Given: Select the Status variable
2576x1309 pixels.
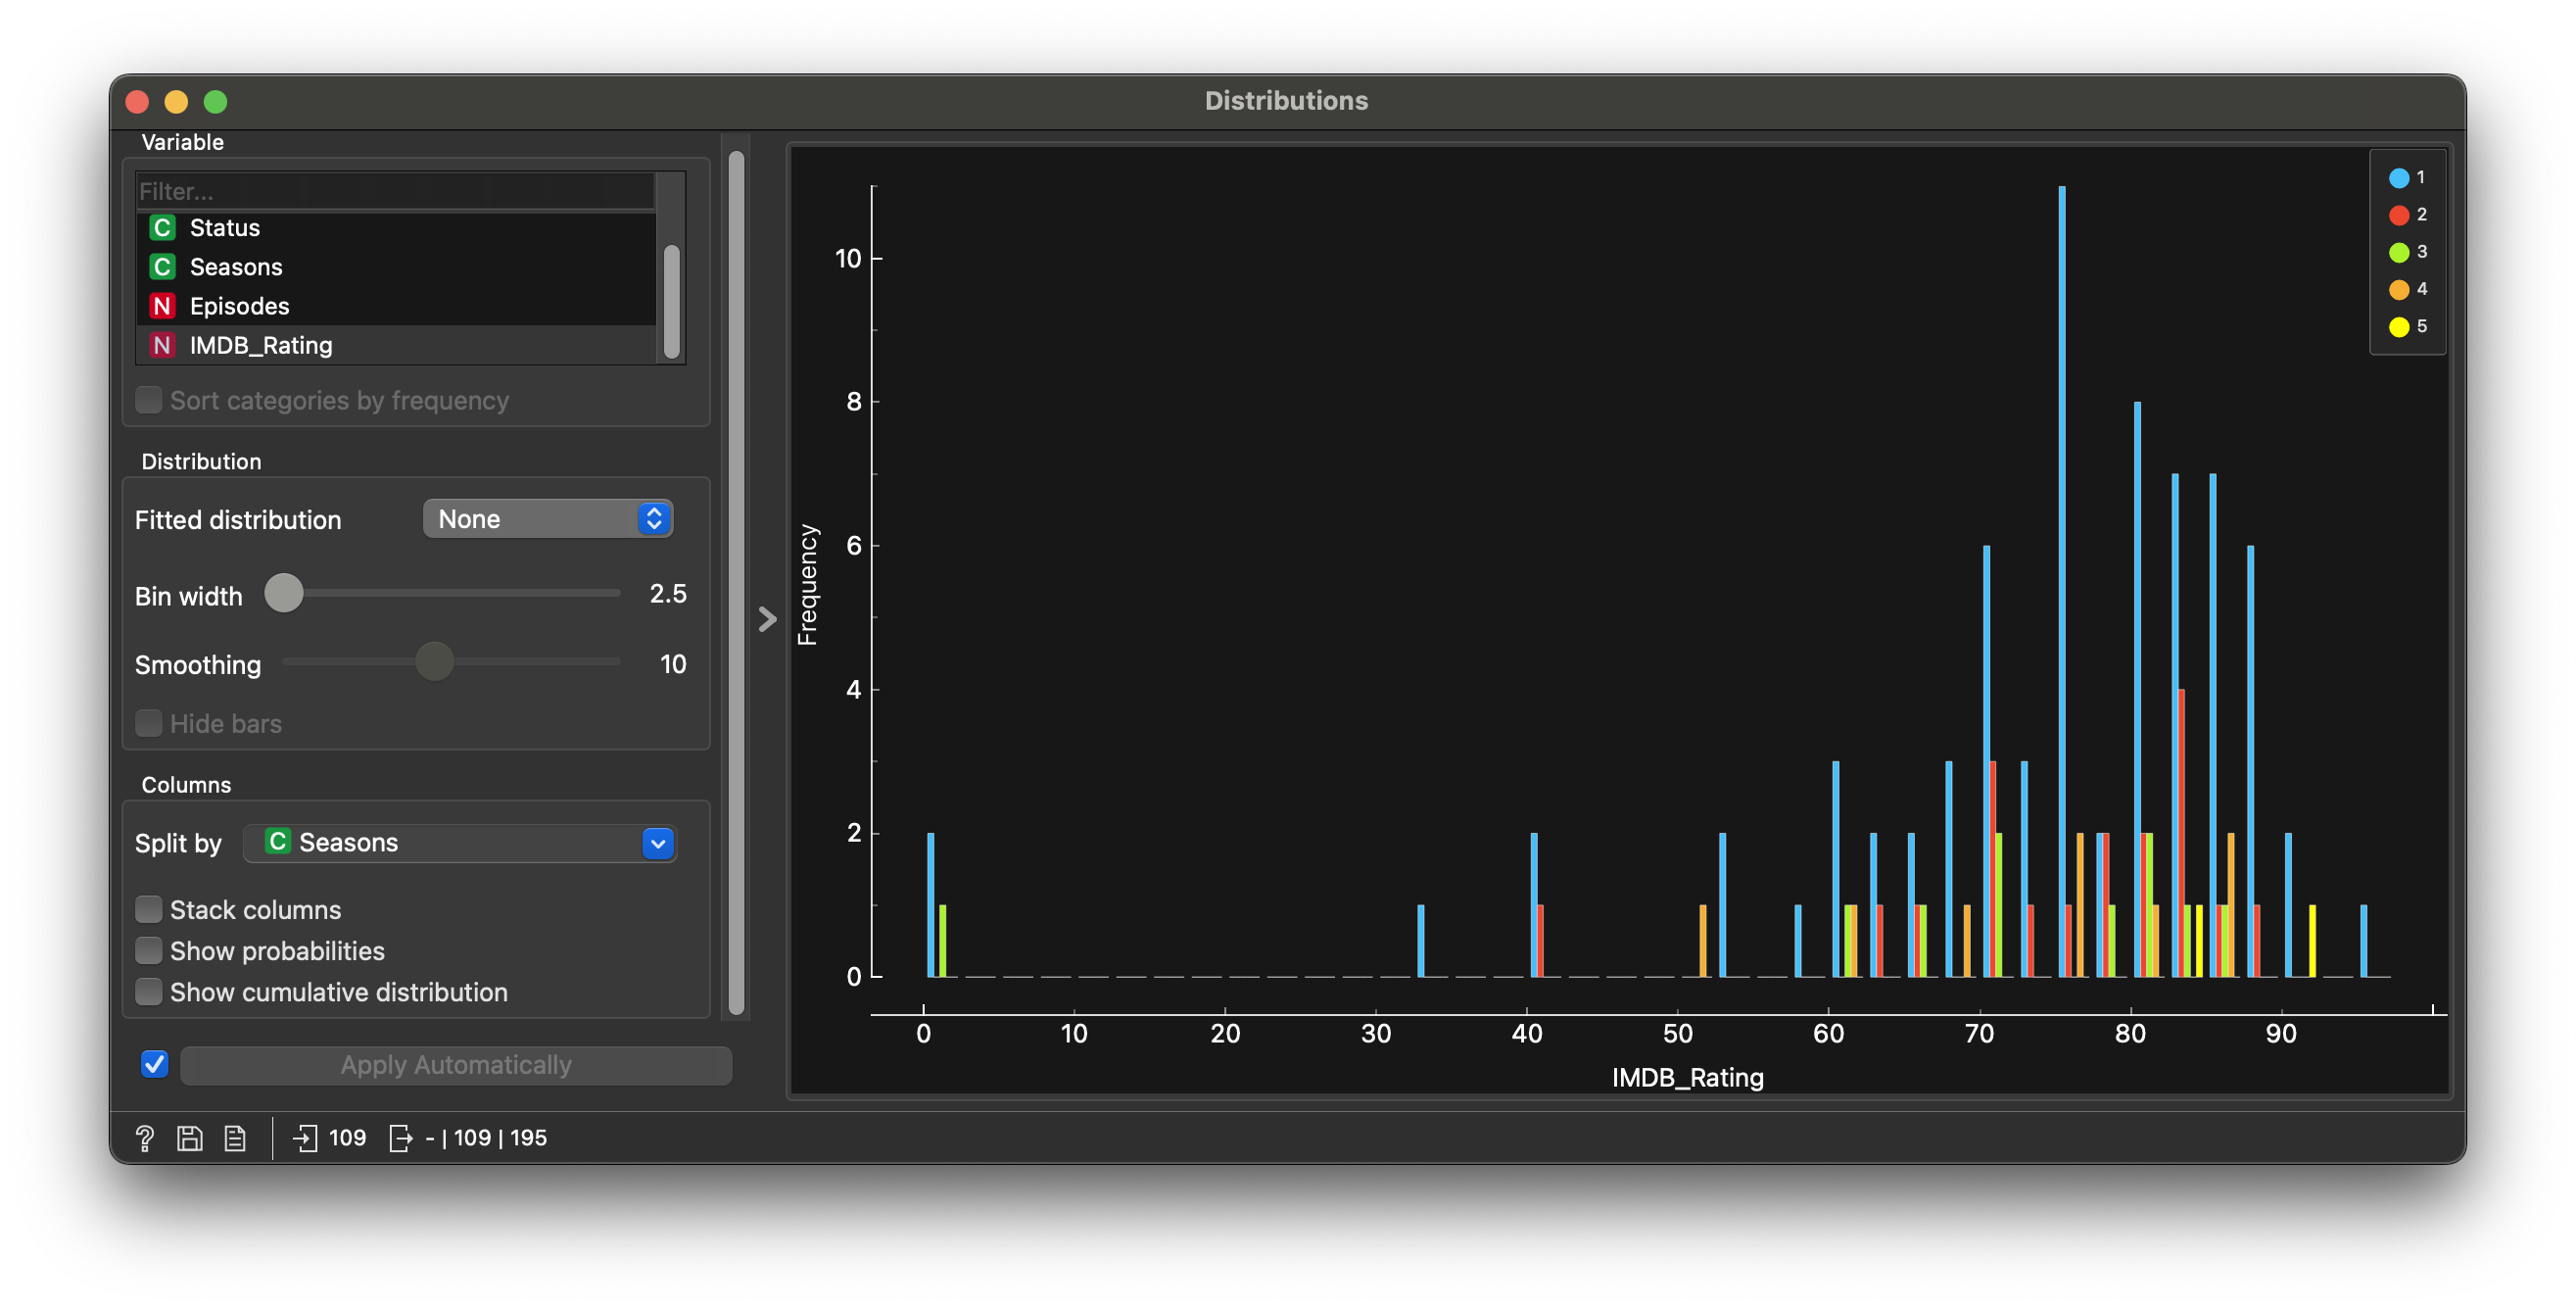Looking at the screenshot, I should click(225, 228).
